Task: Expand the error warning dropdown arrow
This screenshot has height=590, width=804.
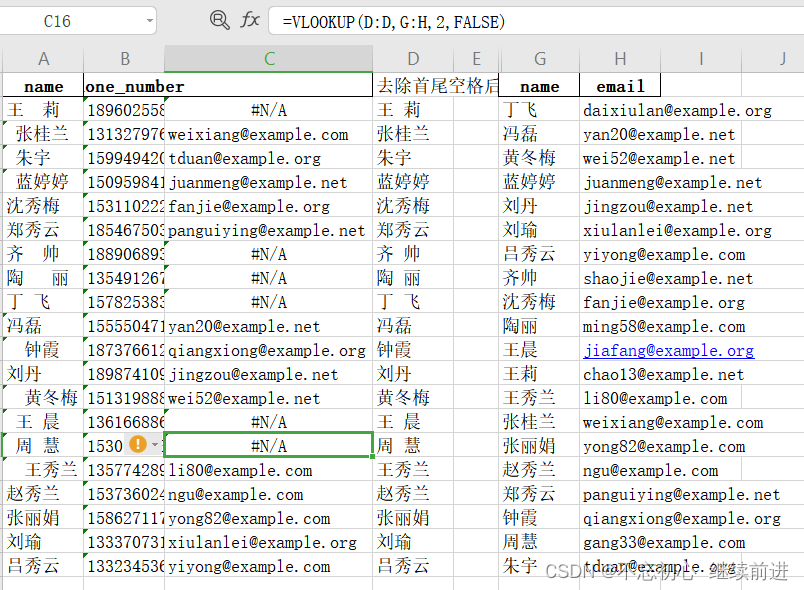Action: click(x=155, y=444)
